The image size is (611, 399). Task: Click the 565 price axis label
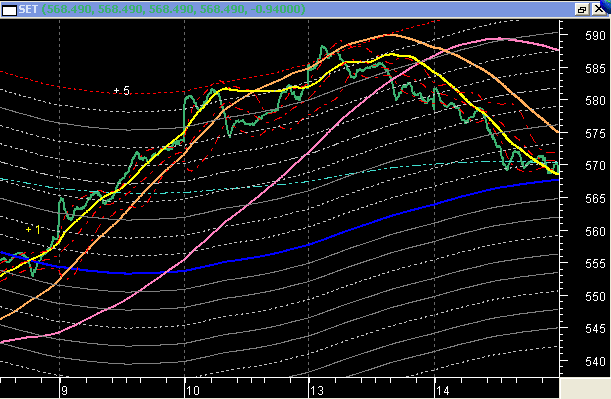coord(595,199)
